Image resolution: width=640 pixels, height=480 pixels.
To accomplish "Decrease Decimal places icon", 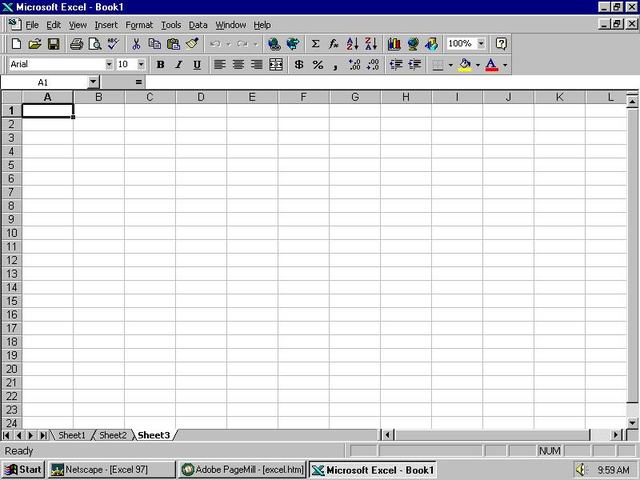I will pos(373,64).
